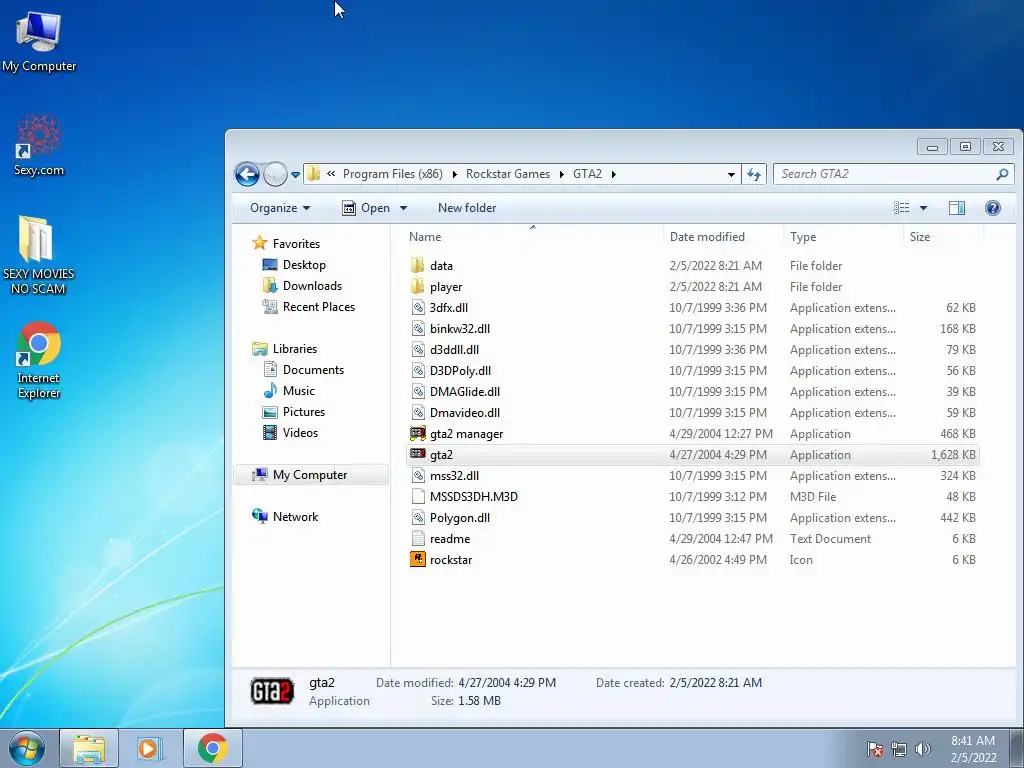The image size is (1024, 768).
Task: Click Program Files (x86) in breadcrumb
Action: [392, 174]
